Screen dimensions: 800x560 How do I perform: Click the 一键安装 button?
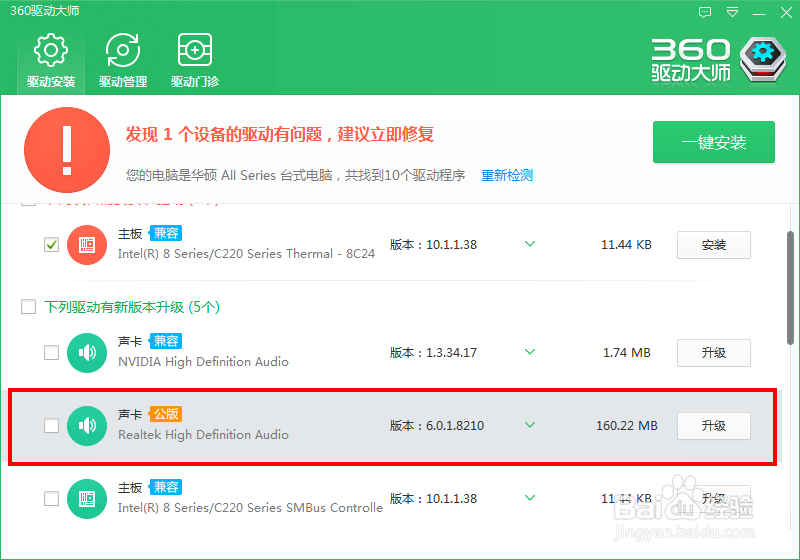714,142
